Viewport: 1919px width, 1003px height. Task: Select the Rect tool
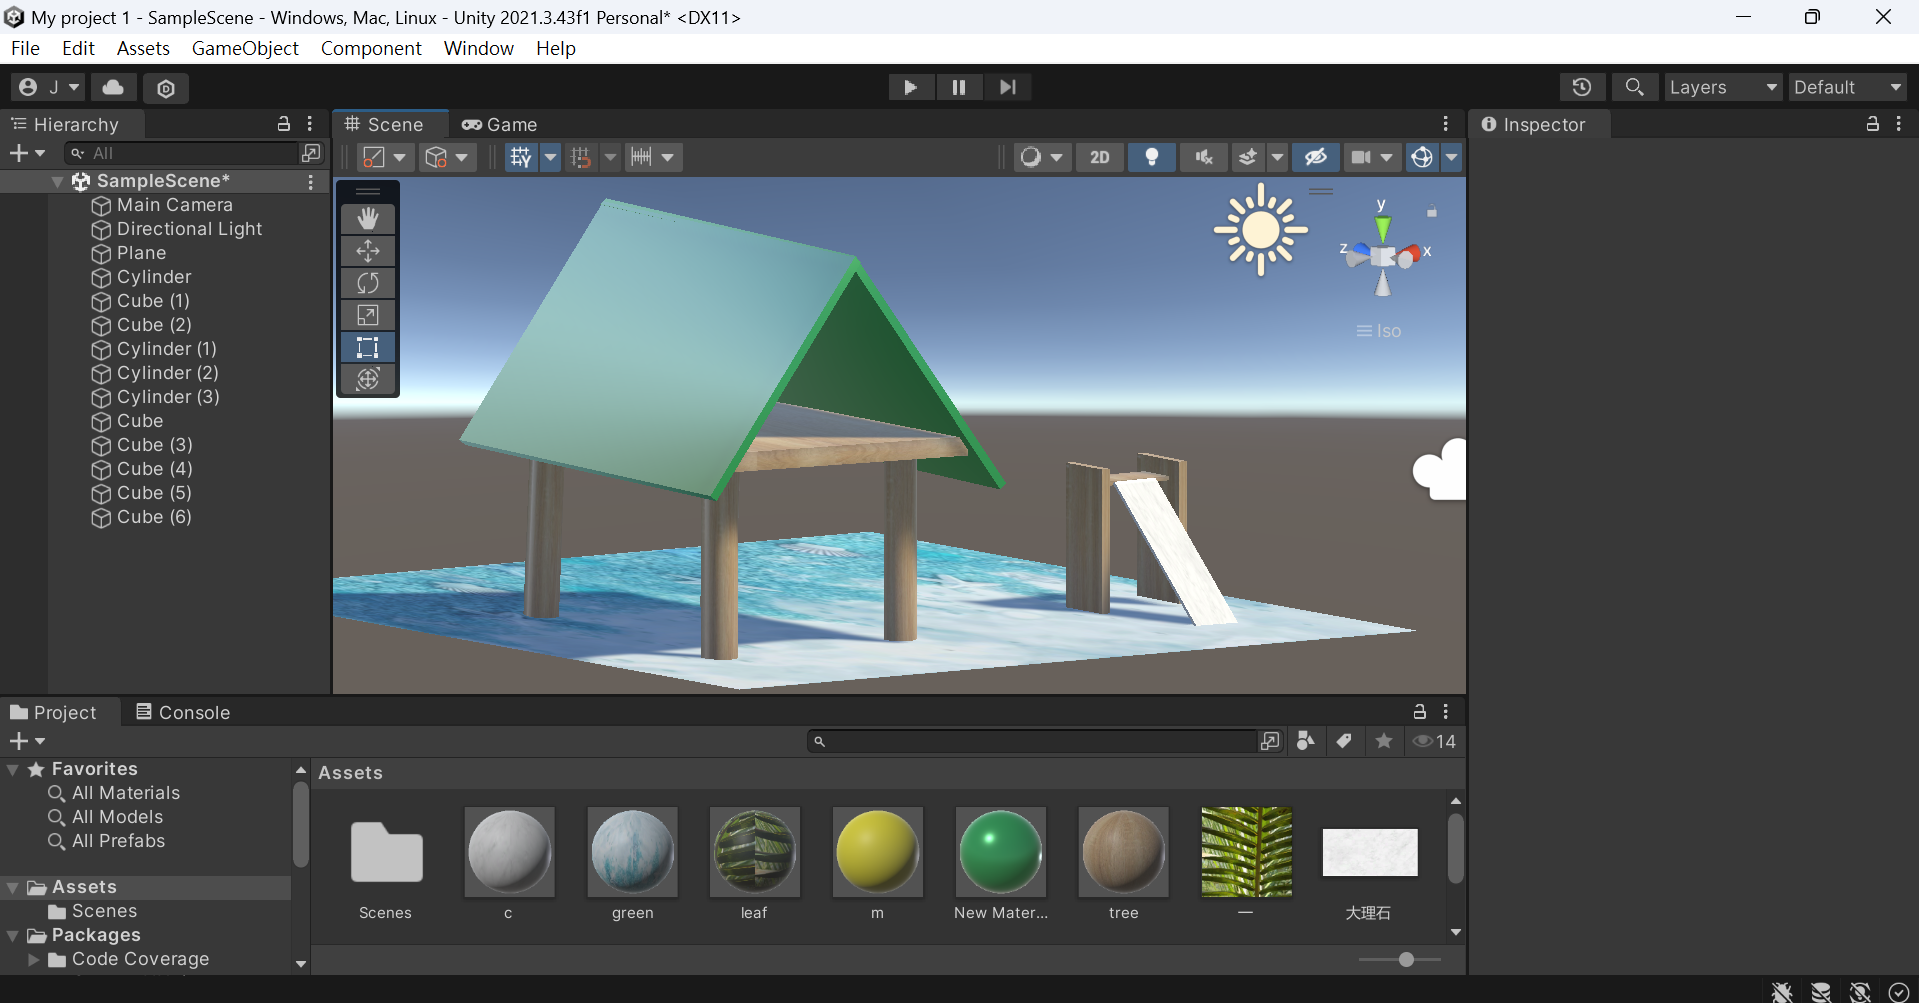pyautogui.click(x=368, y=347)
